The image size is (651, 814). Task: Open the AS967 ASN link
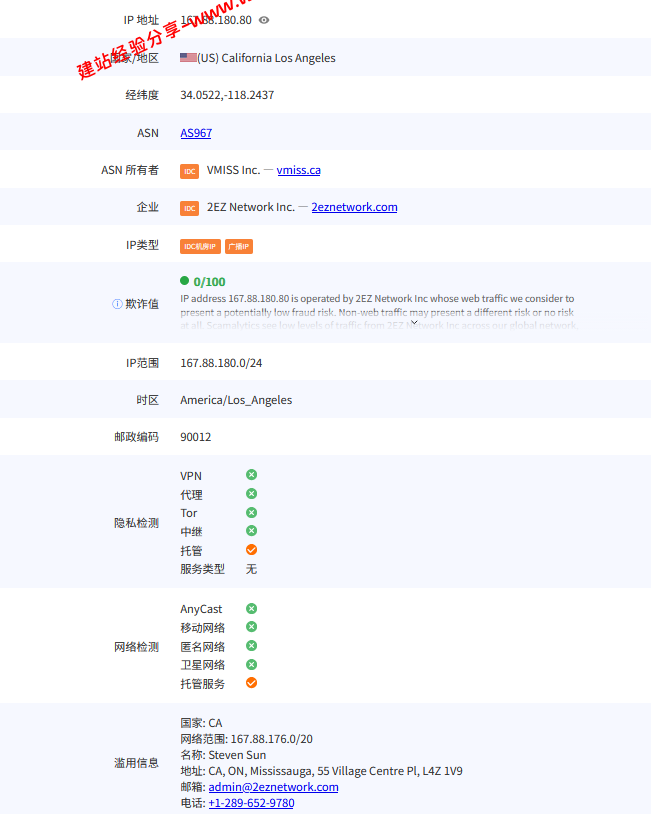(x=196, y=133)
